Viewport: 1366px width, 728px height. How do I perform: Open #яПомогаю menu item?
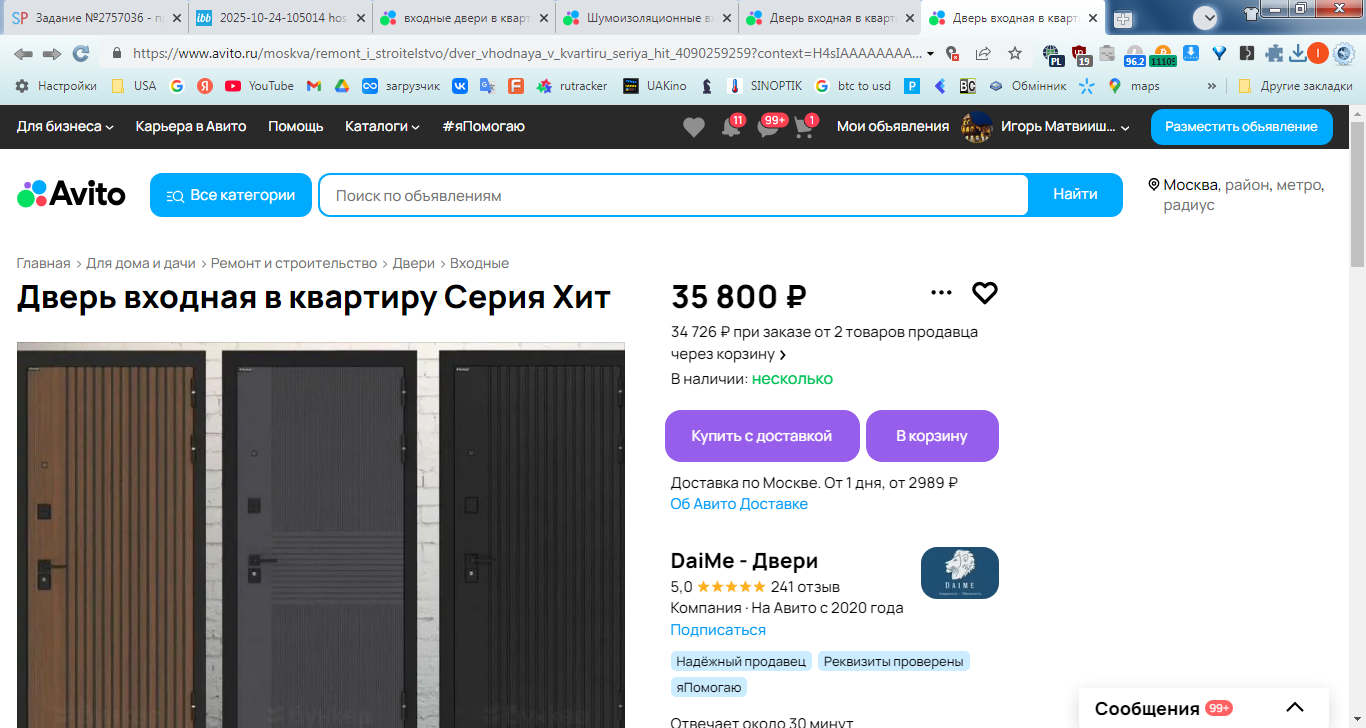click(x=483, y=126)
